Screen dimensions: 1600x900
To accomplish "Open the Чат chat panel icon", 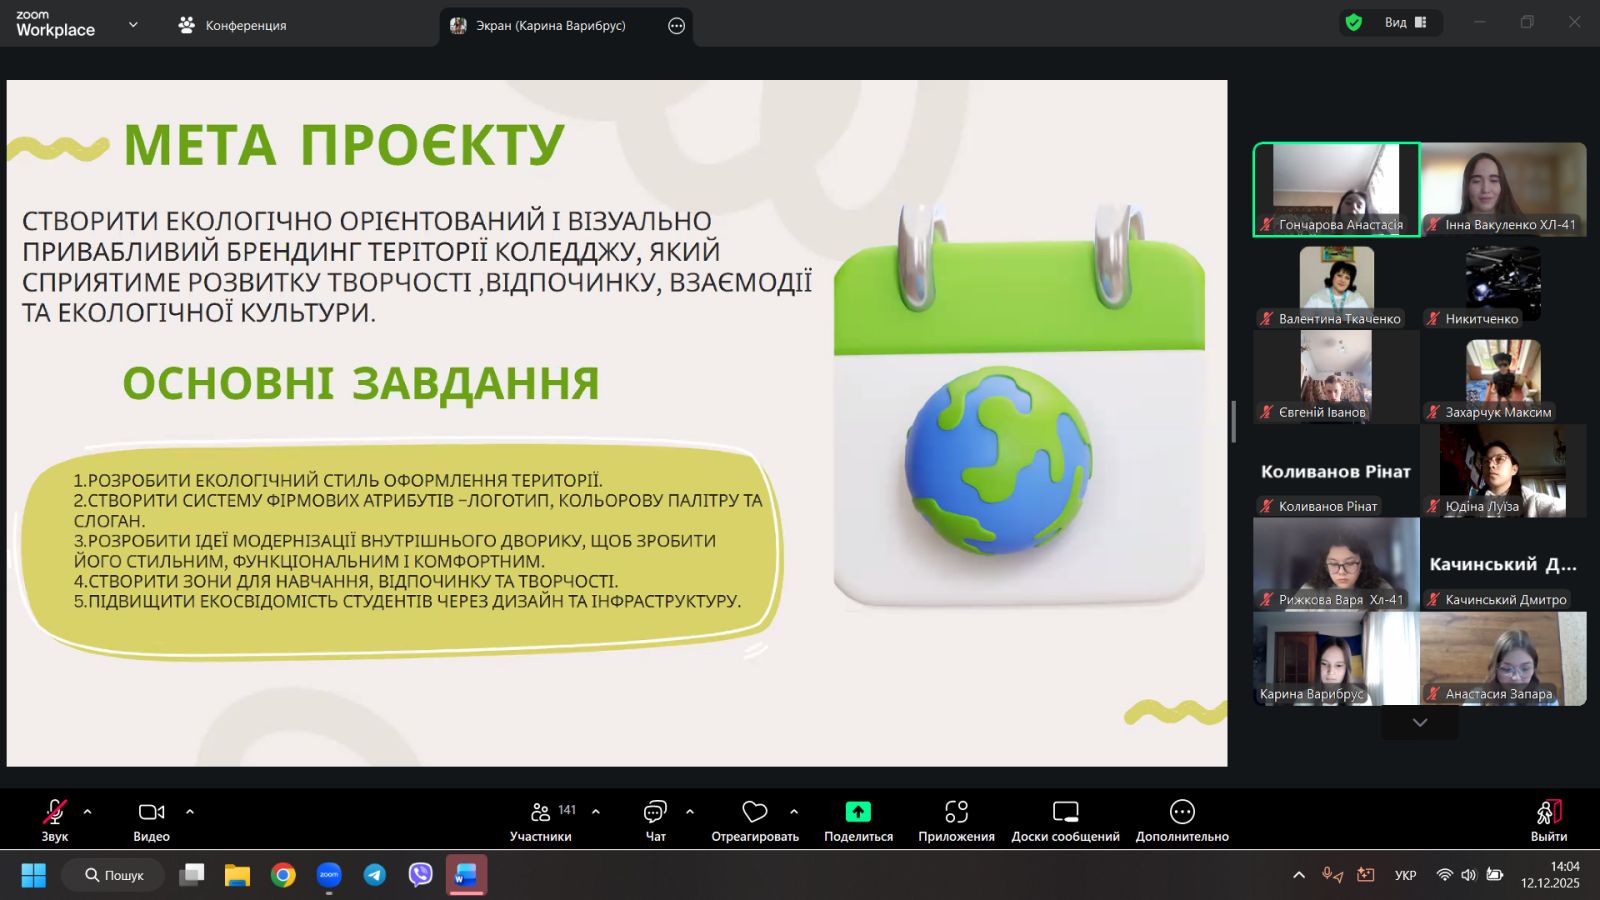I will coord(655,812).
